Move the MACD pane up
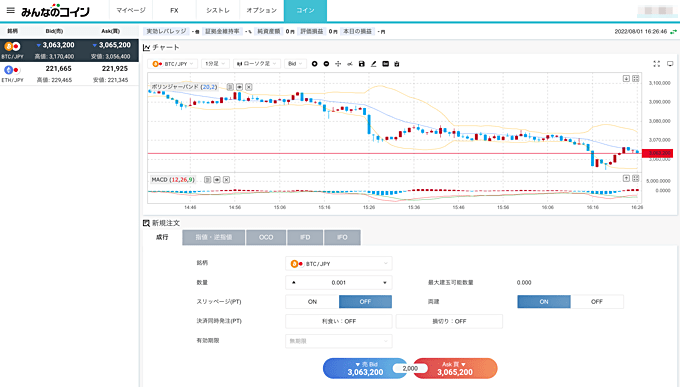 click(626, 178)
